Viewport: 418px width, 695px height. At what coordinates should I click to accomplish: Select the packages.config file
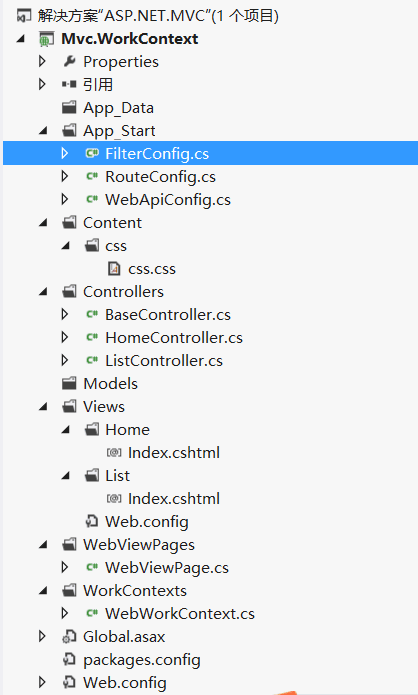142,660
